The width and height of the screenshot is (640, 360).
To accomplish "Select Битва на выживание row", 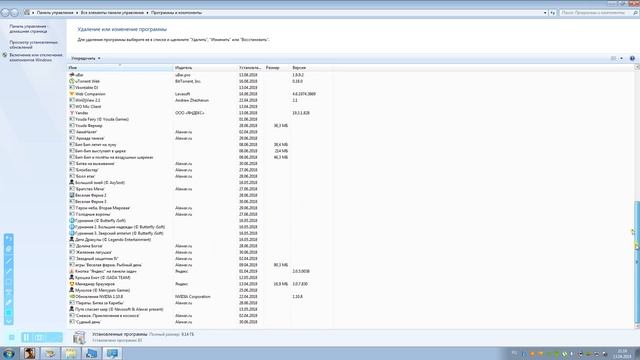I will (200, 164).
